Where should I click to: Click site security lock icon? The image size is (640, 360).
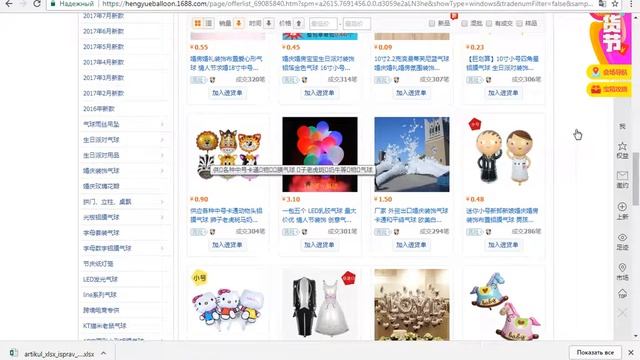pos(53,4)
